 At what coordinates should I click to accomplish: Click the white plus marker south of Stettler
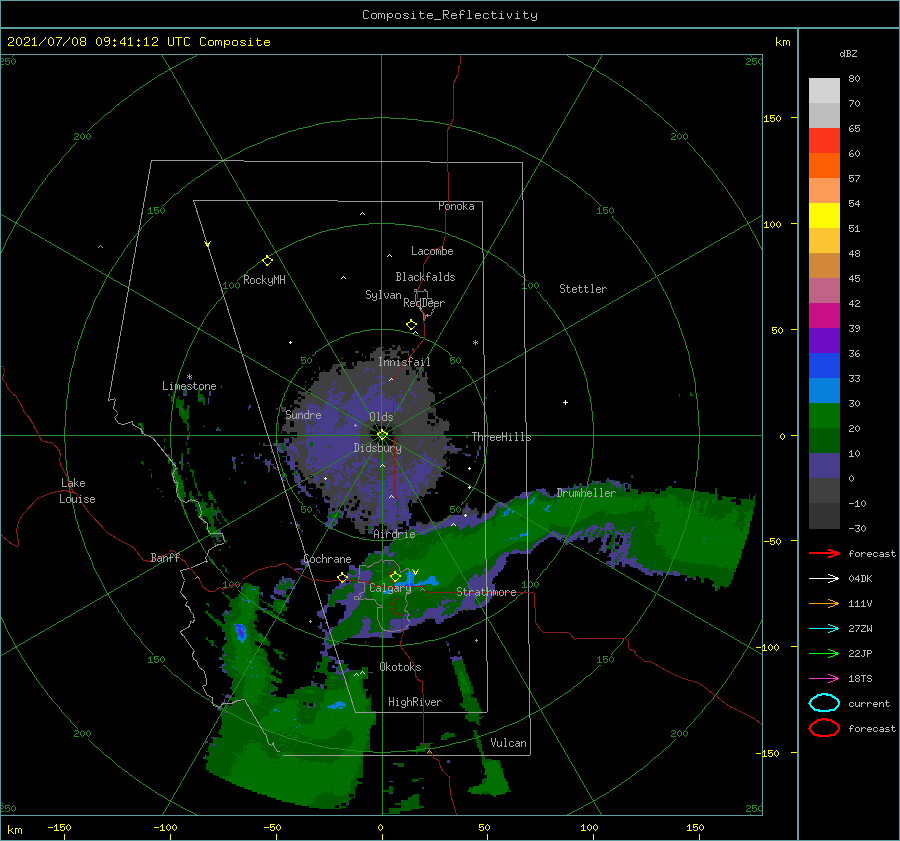coord(565,402)
